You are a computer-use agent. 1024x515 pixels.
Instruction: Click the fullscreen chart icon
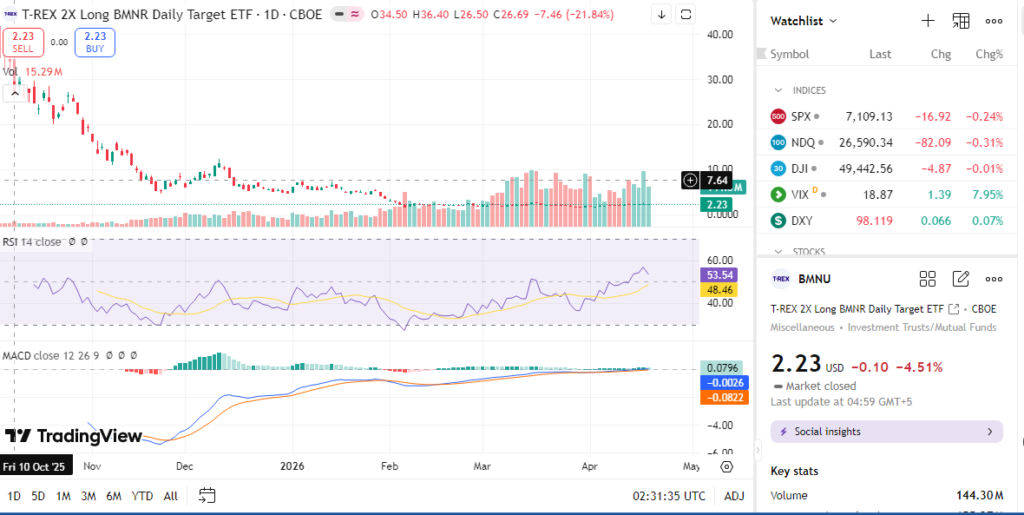686,15
